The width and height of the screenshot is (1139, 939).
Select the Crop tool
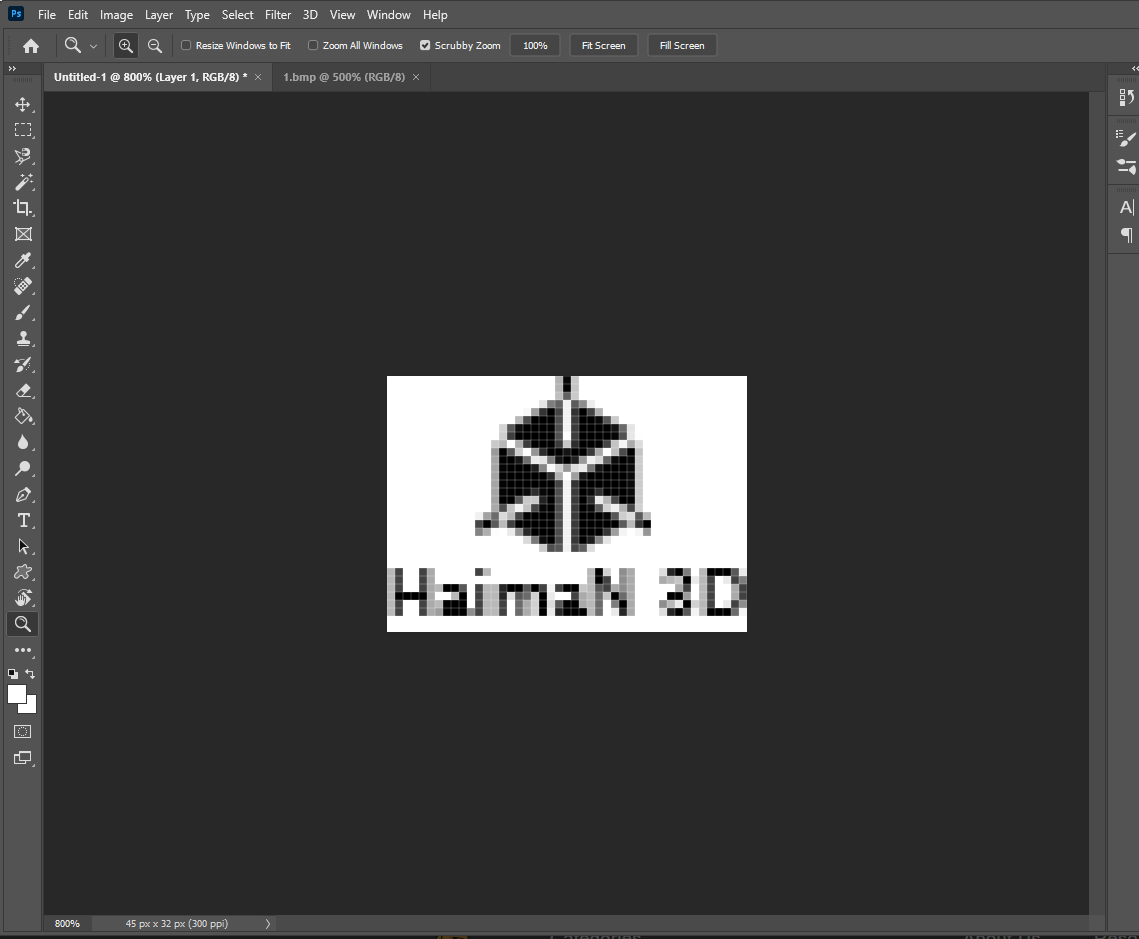[23, 208]
